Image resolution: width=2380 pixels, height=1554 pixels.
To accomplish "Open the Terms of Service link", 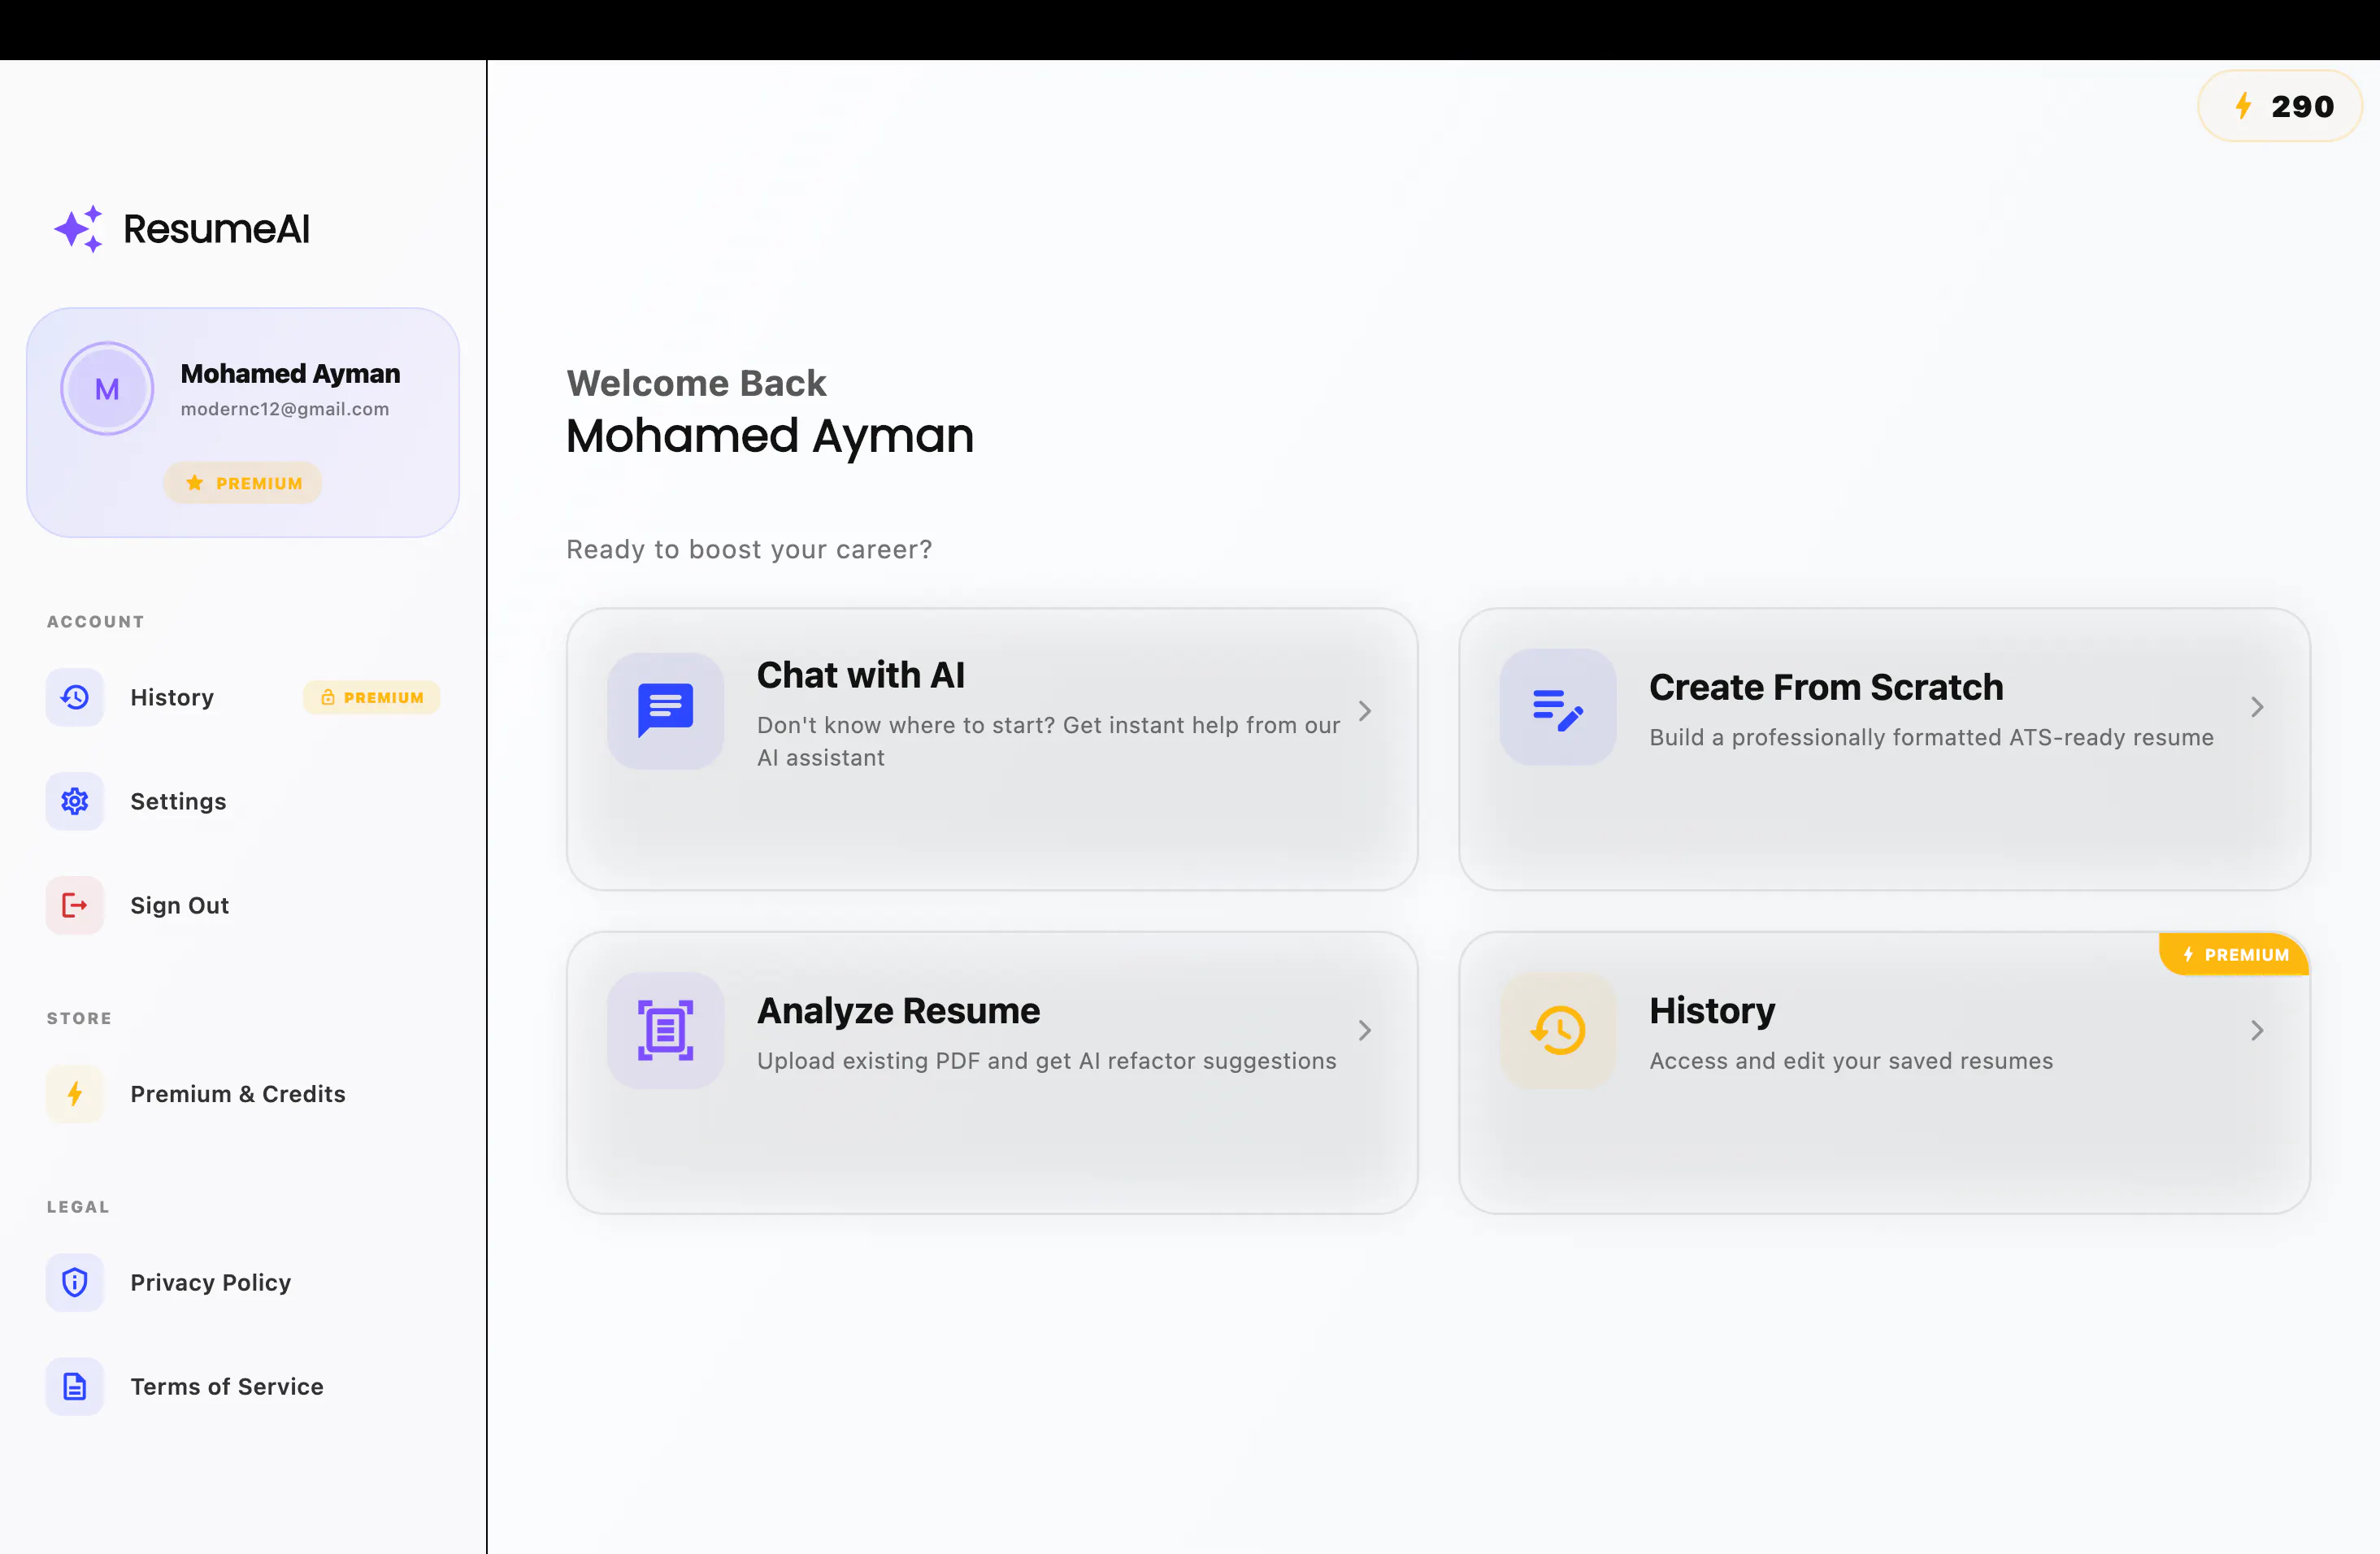I will click(x=243, y=1386).
